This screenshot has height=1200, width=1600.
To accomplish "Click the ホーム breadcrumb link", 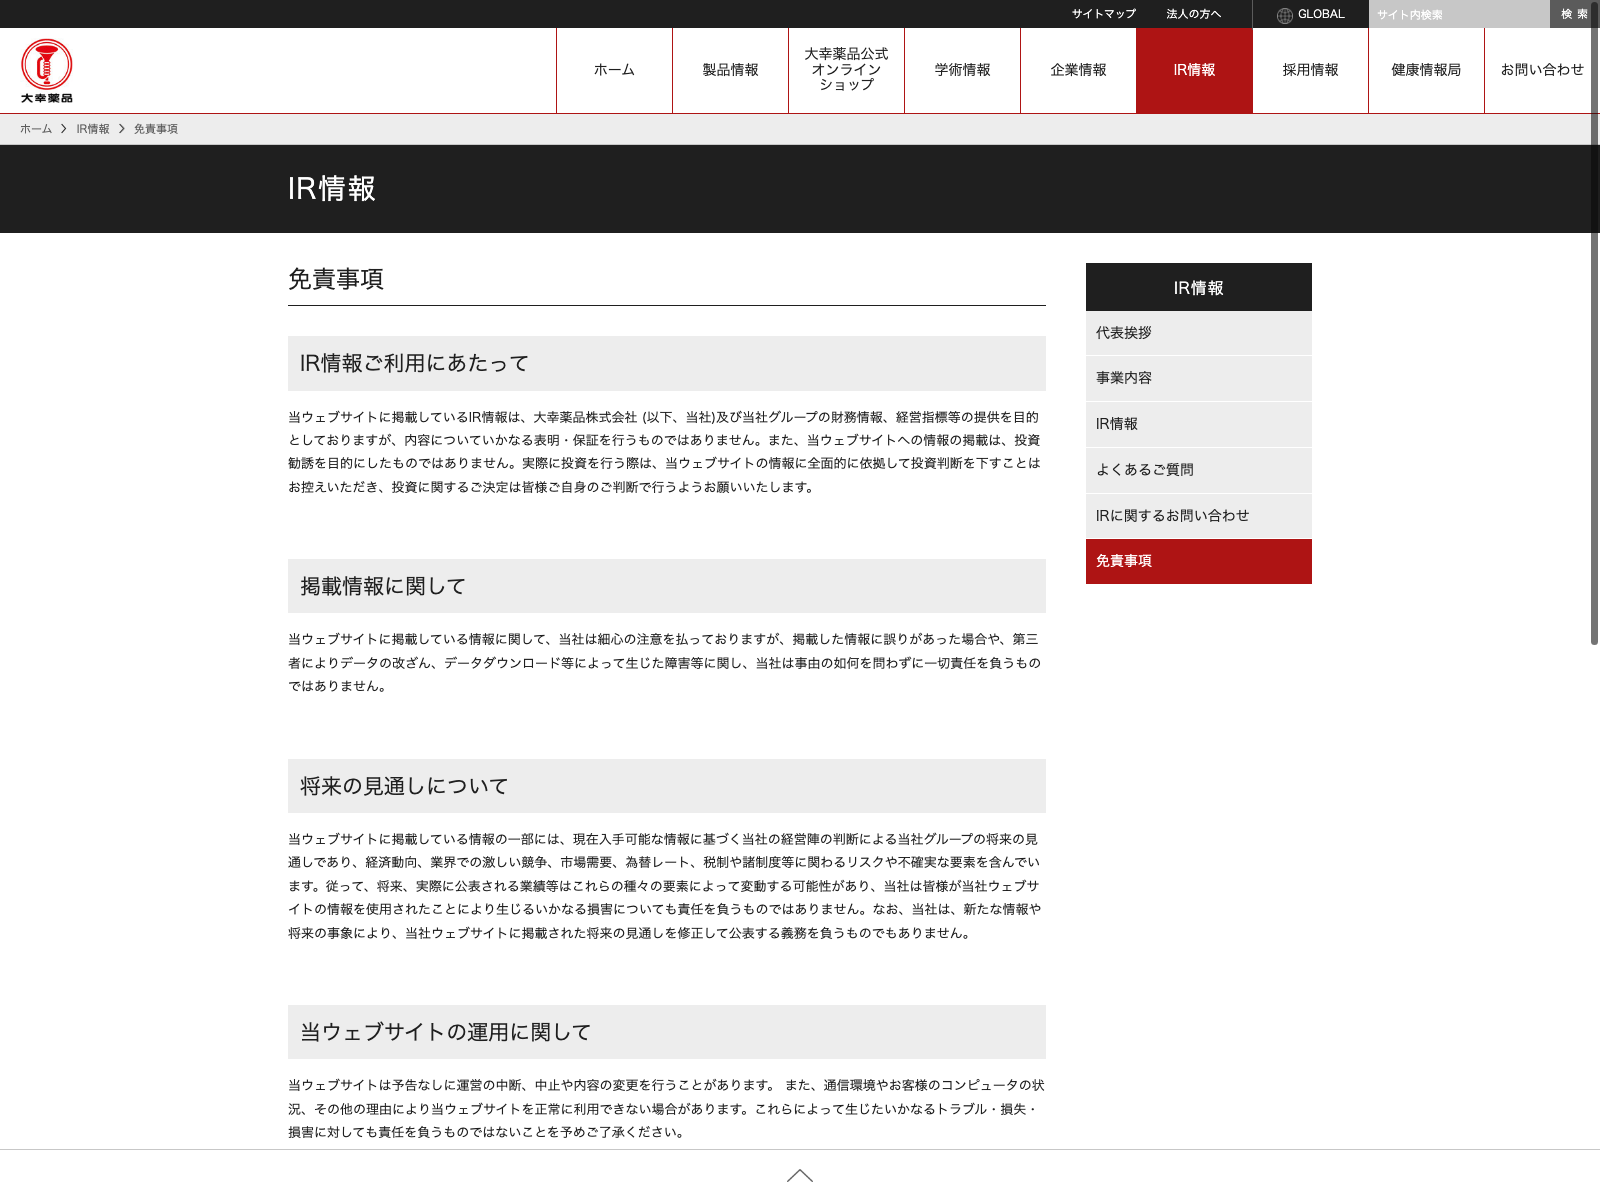I will tap(36, 129).
